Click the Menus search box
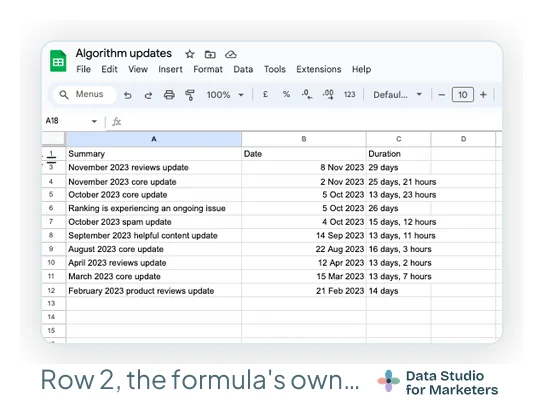 click(x=85, y=94)
